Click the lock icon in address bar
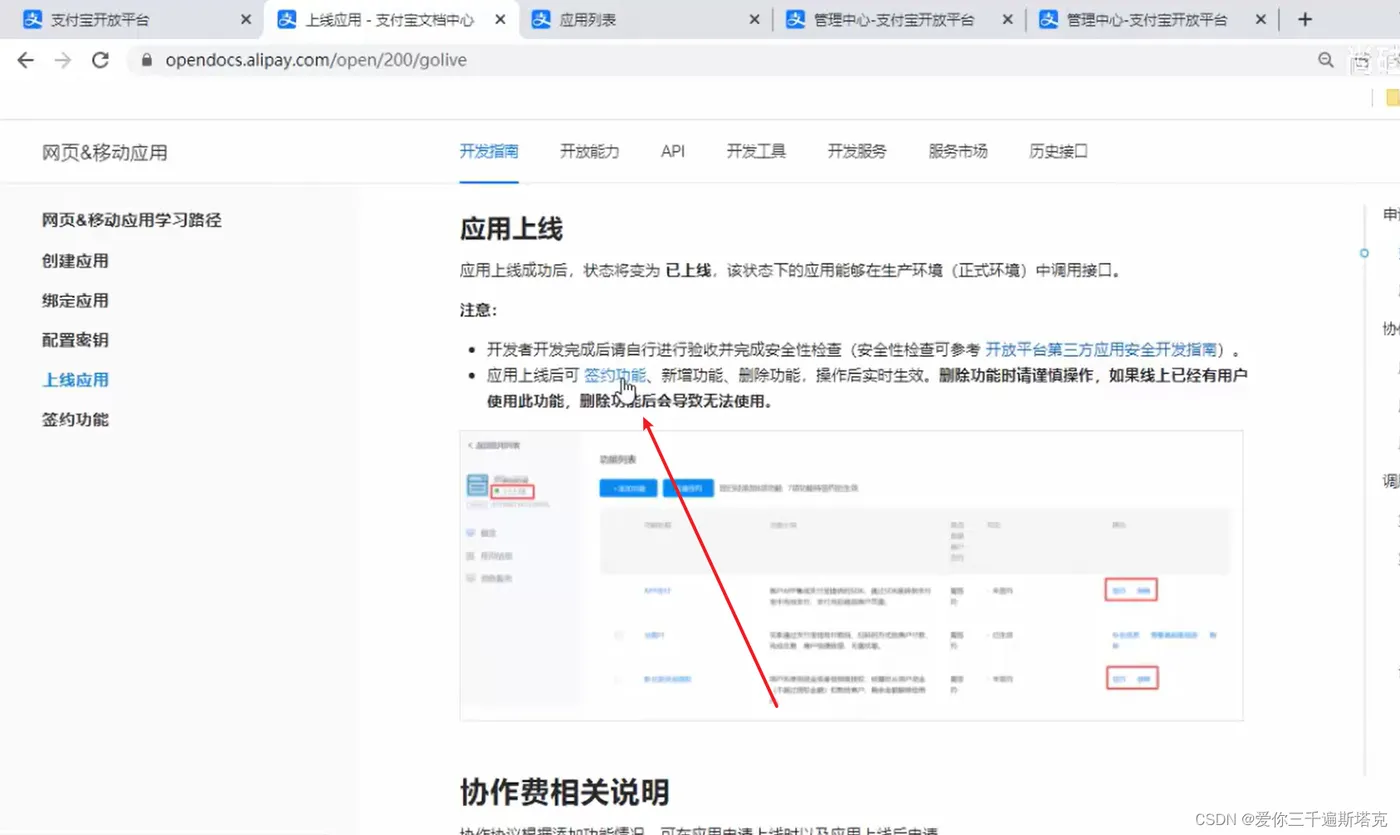 147,60
